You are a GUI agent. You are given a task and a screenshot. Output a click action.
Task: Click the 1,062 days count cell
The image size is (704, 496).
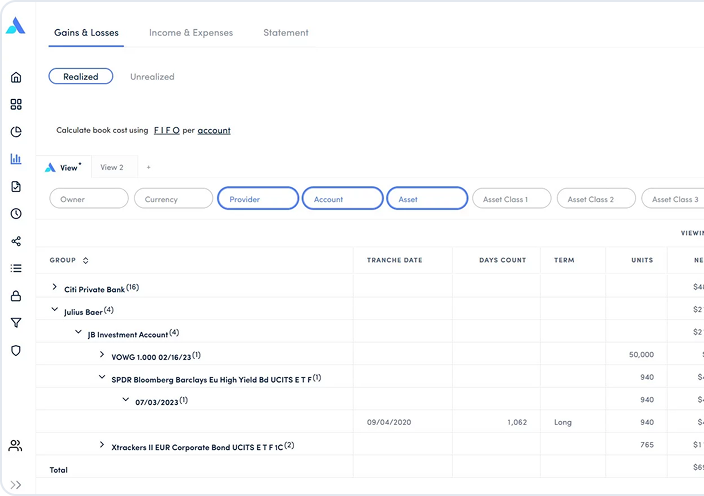click(517, 422)
